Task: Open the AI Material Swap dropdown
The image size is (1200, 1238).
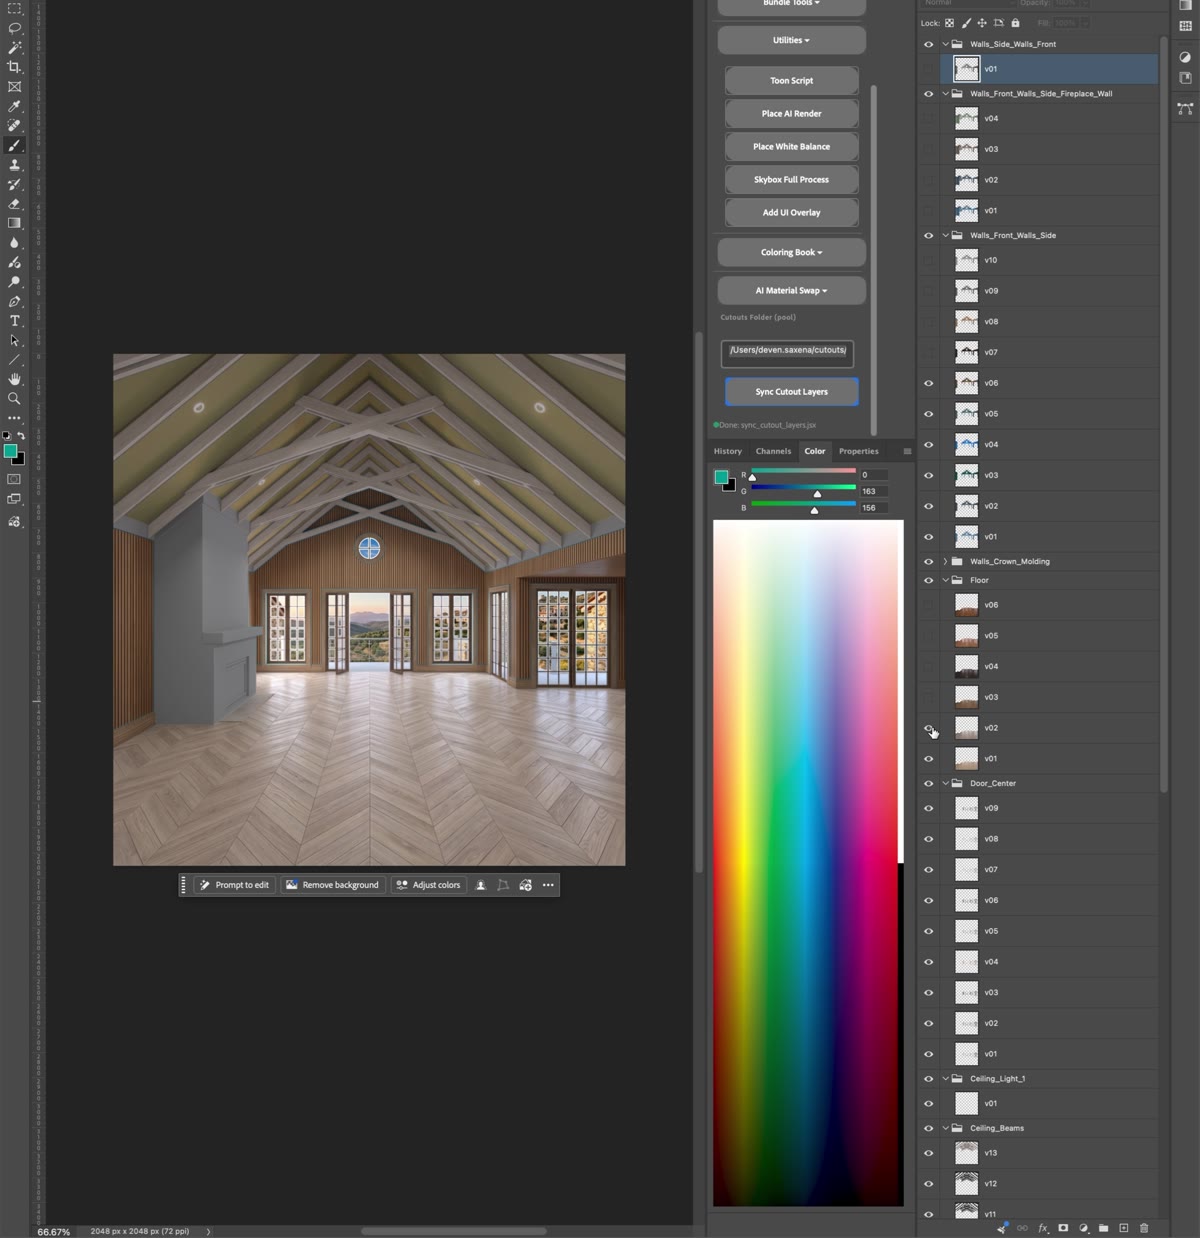Action: [x=791, y=291]
